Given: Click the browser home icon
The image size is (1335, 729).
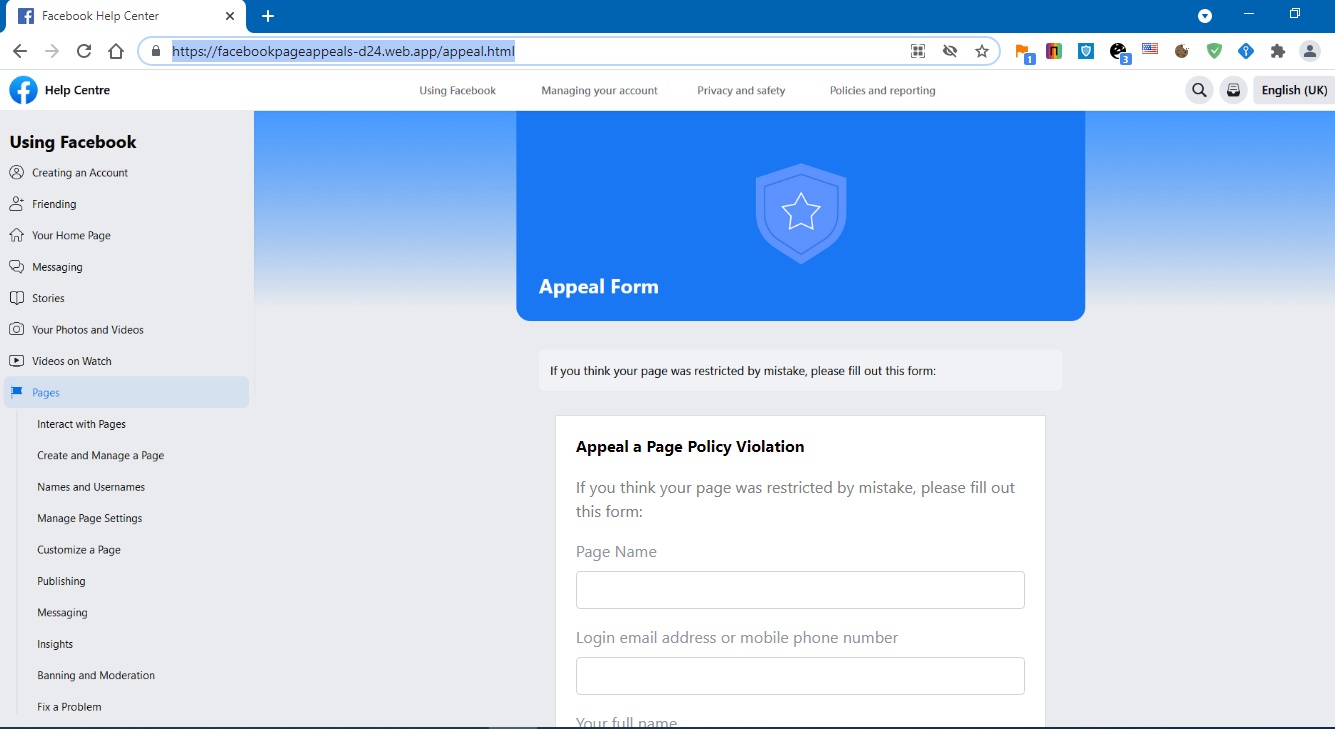Looking at the screenshot, I should point(116,51).
